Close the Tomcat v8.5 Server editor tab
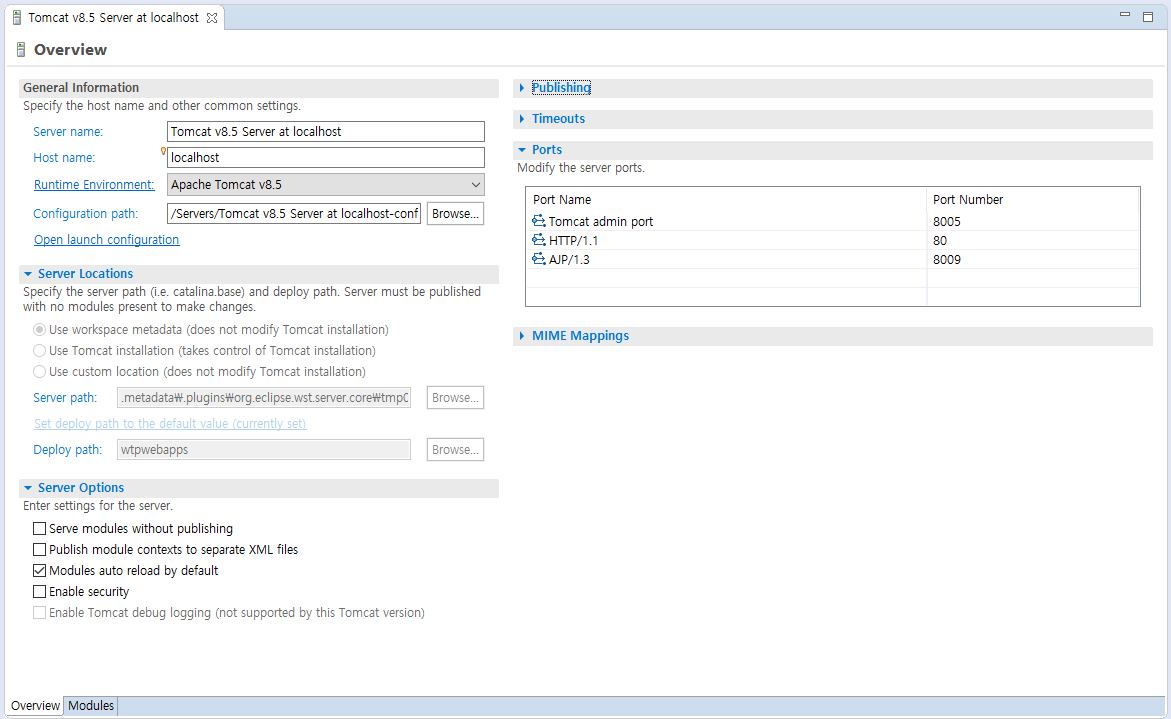This screenshot has height=719, width=1171. point(212,18)
